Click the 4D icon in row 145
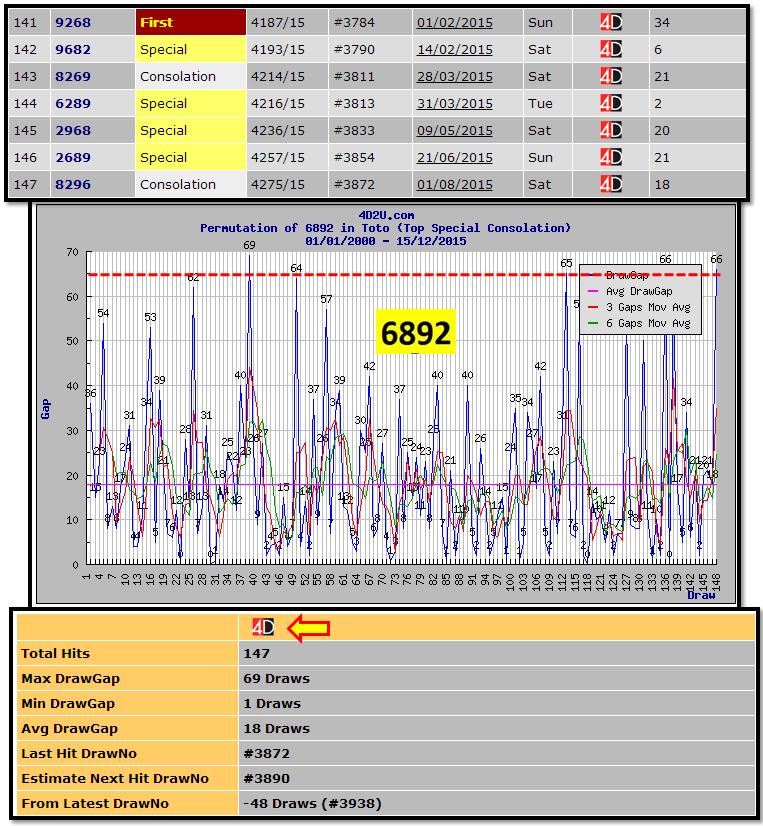The width and height of the screenshot is (763, 826). tap(610, 130)
